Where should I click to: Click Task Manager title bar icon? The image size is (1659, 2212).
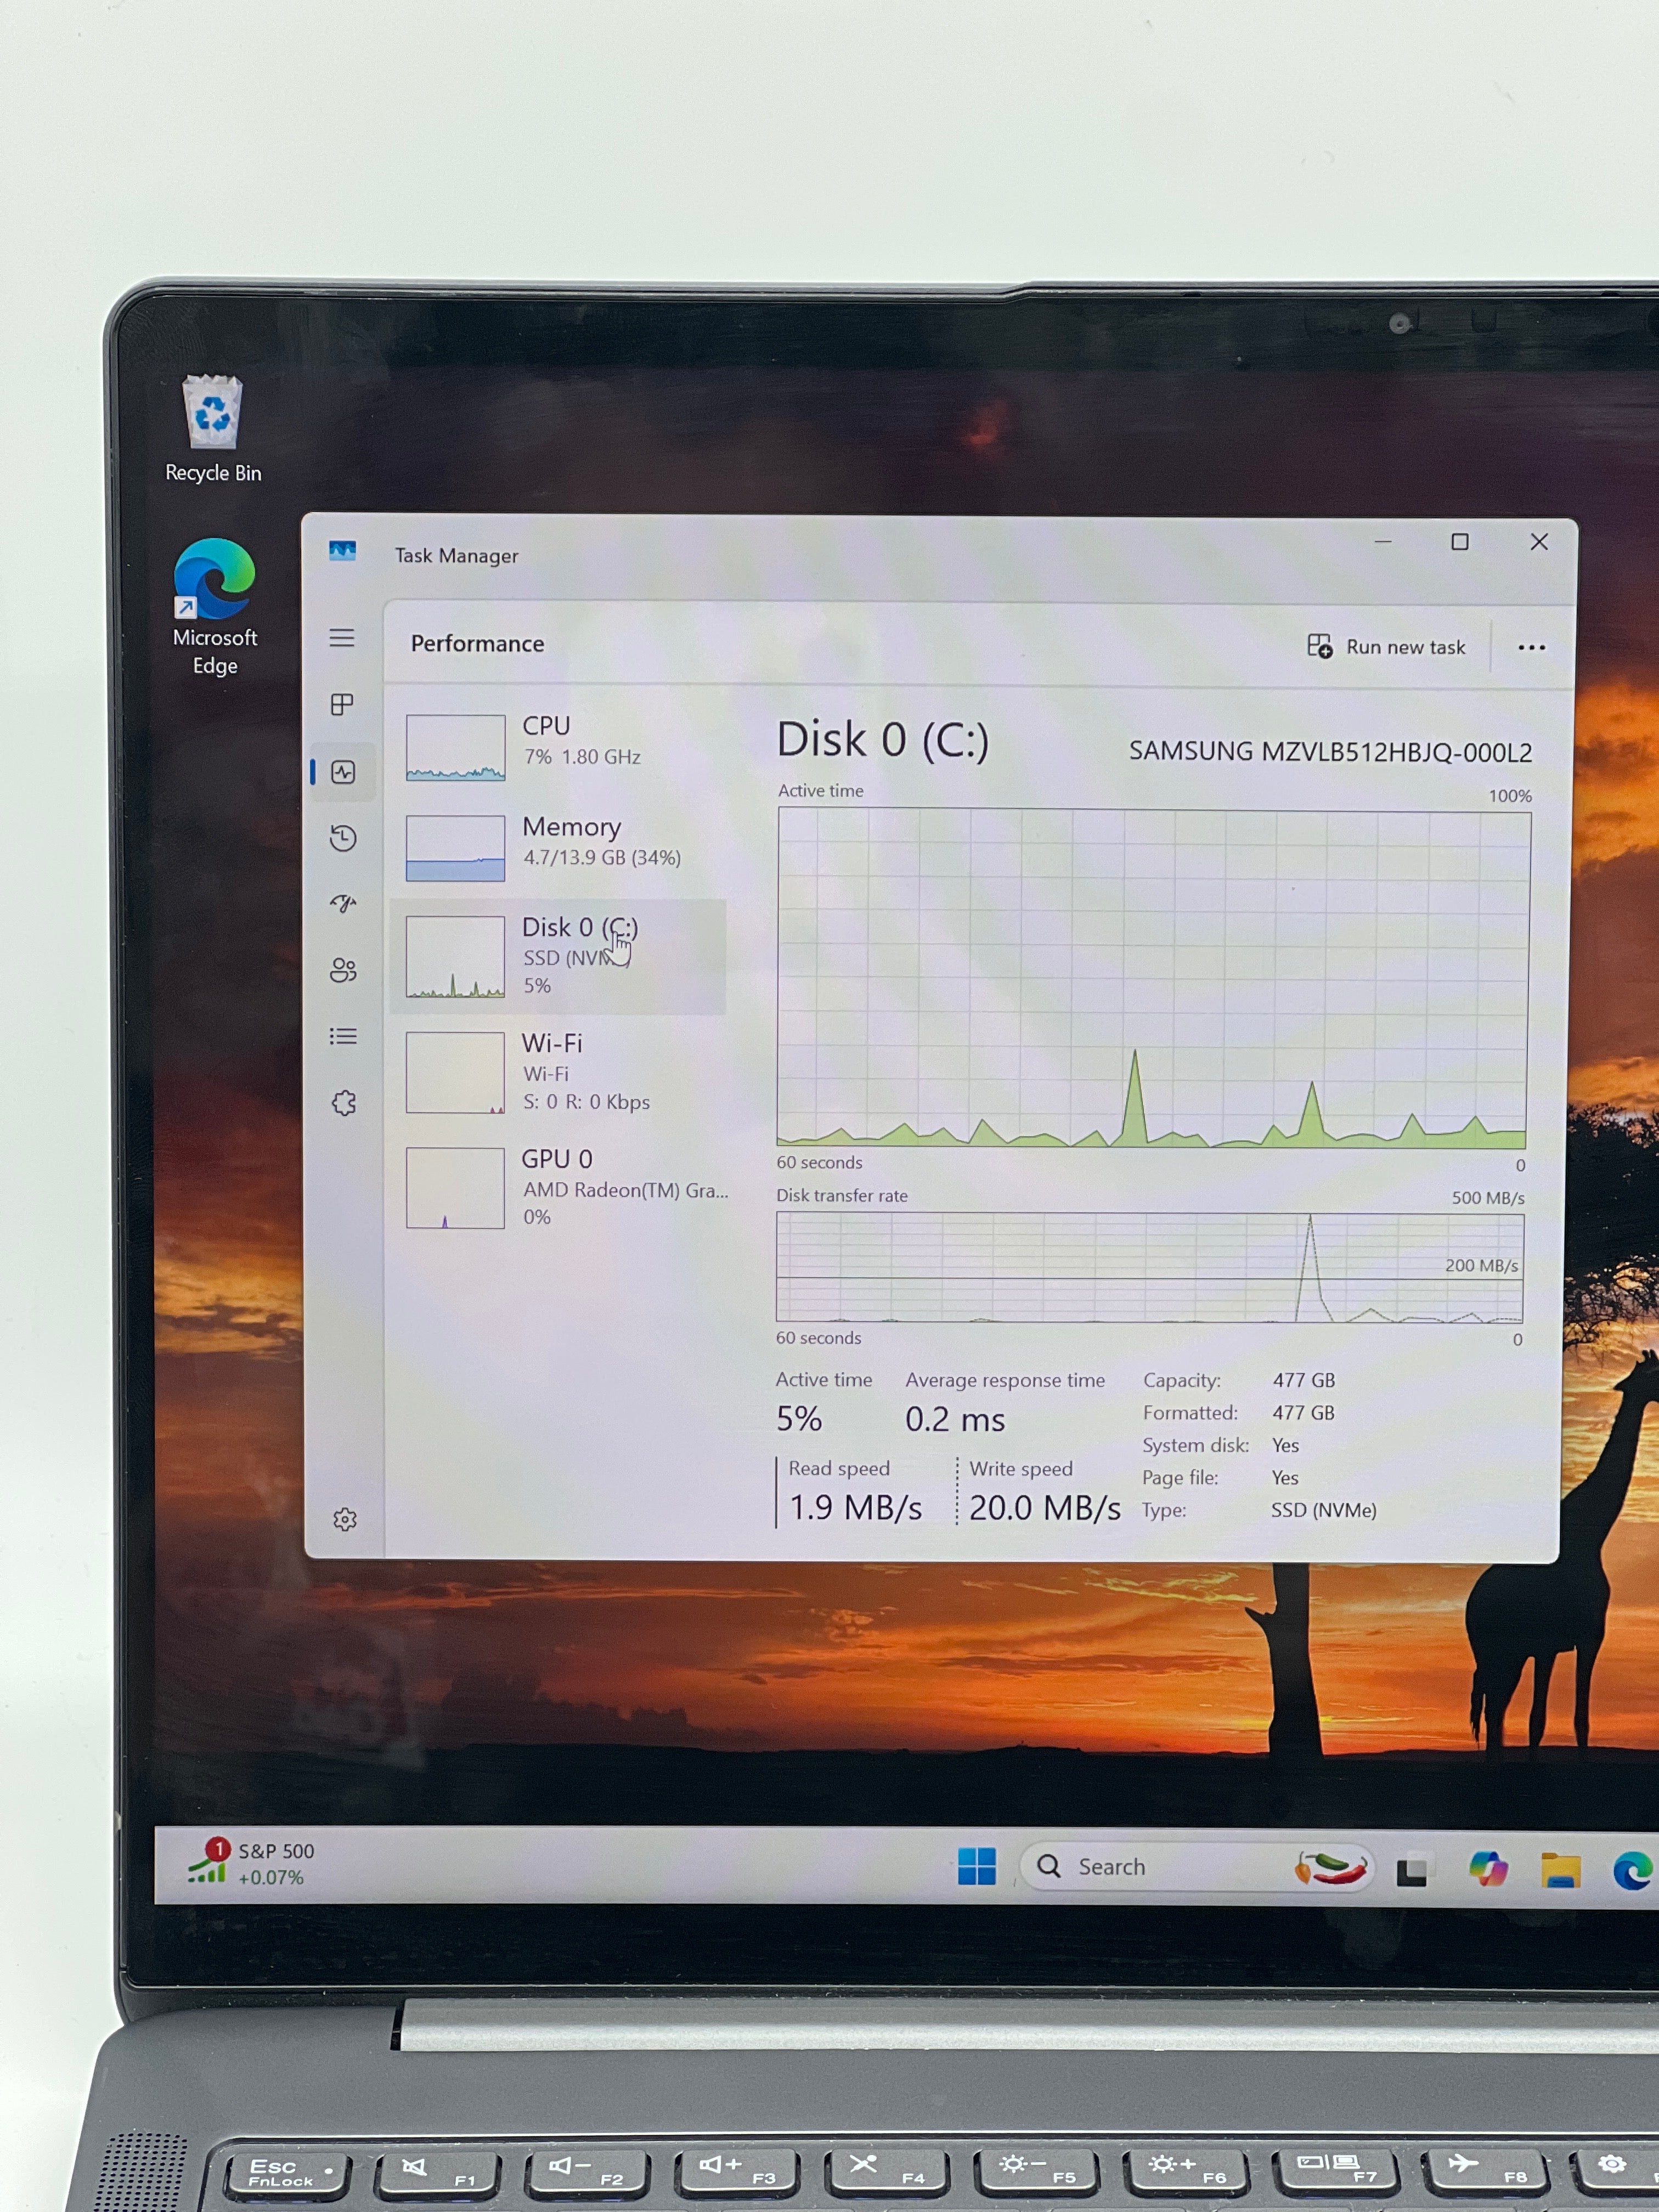pyautogui.click(x=342, y=551)
